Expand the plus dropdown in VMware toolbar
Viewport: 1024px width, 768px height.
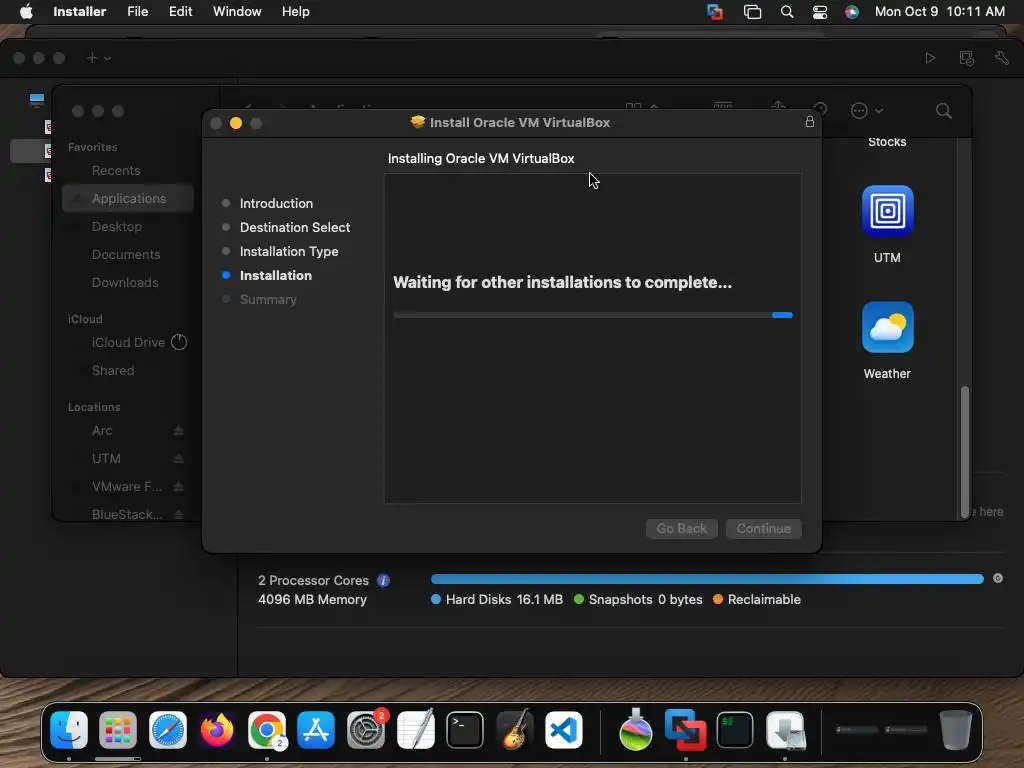99,58
